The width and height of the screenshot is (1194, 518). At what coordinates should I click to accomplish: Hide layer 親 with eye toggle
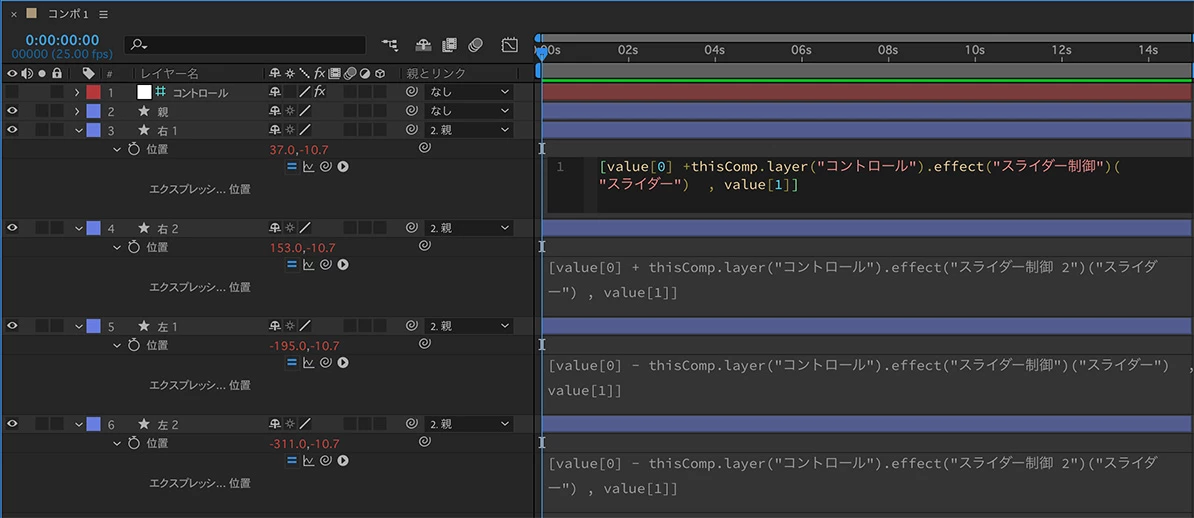(12, 111)
